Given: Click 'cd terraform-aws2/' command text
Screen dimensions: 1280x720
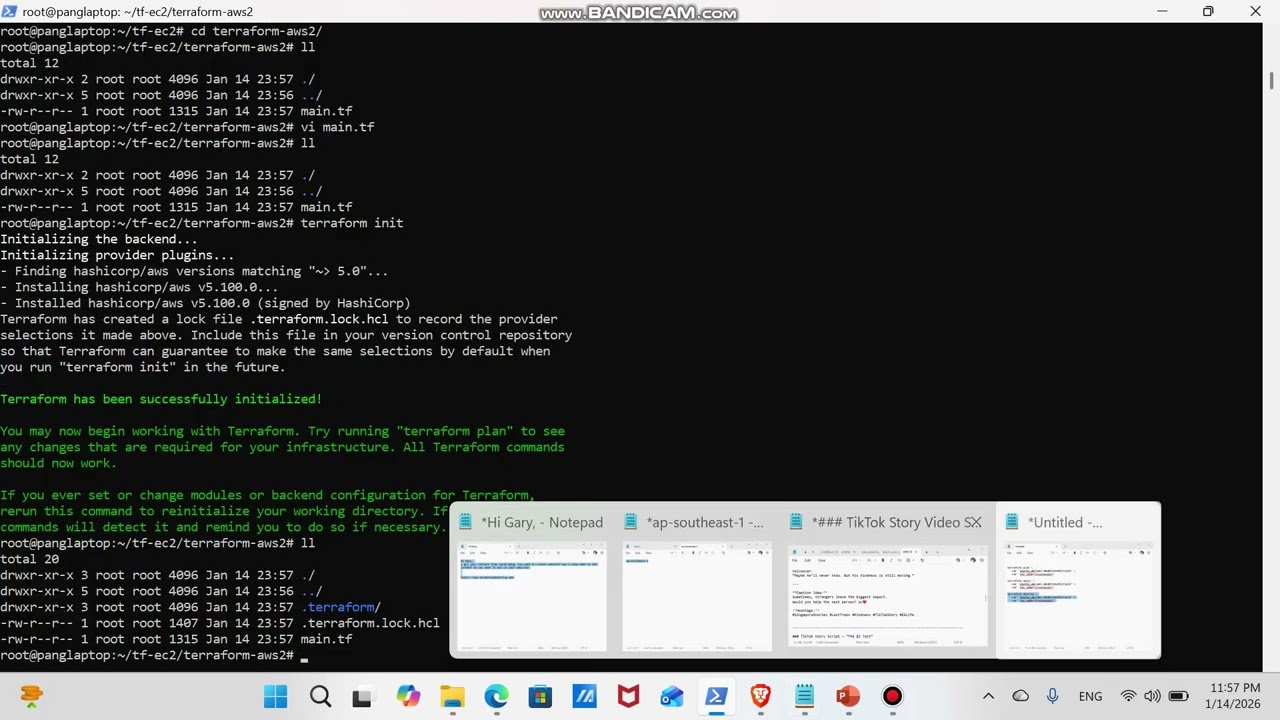Looking at the screenshot, I should tap(256, 31).
